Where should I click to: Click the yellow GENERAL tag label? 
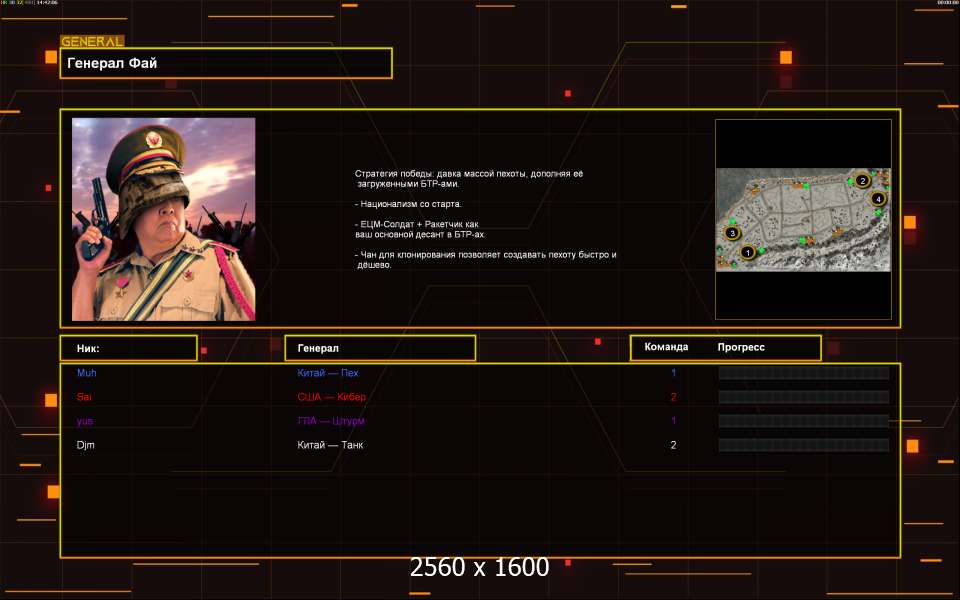click(x=92, y=42)
